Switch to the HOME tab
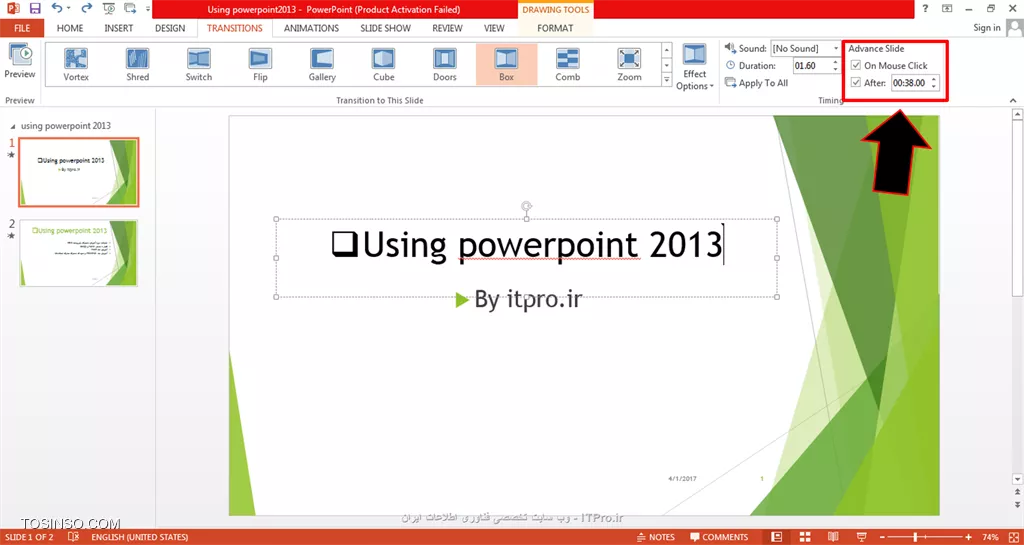Image resolution: width=1024 pixels, height=545 pixels. click(x=70, y=28)
